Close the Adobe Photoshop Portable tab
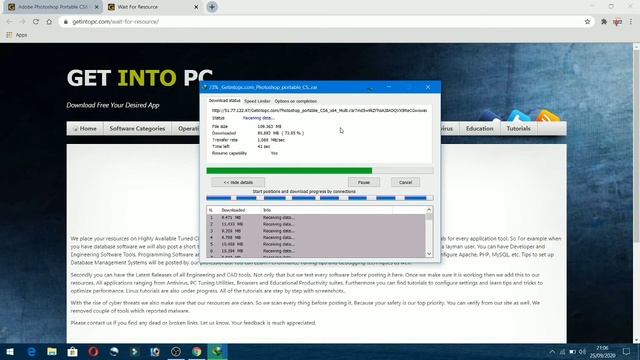The height and width of the screenshot is (360, 640). click(97, 7)
